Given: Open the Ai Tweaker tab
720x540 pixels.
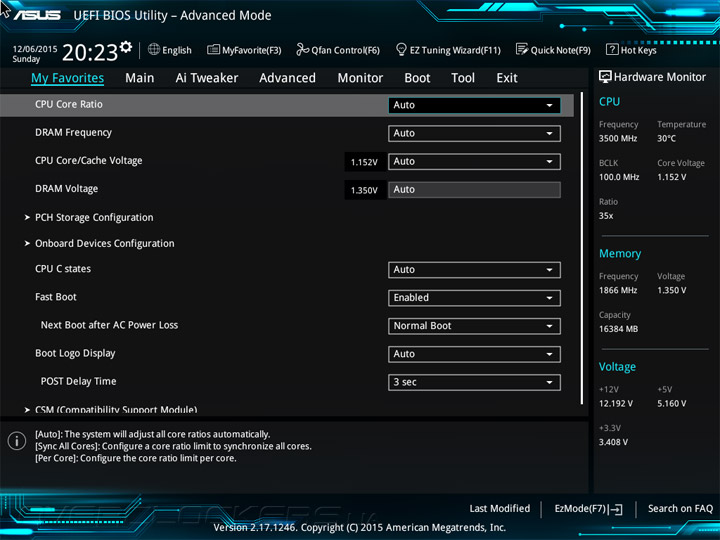Looking at the screenshot, I should pyautogui.click(x=207, y=78).
